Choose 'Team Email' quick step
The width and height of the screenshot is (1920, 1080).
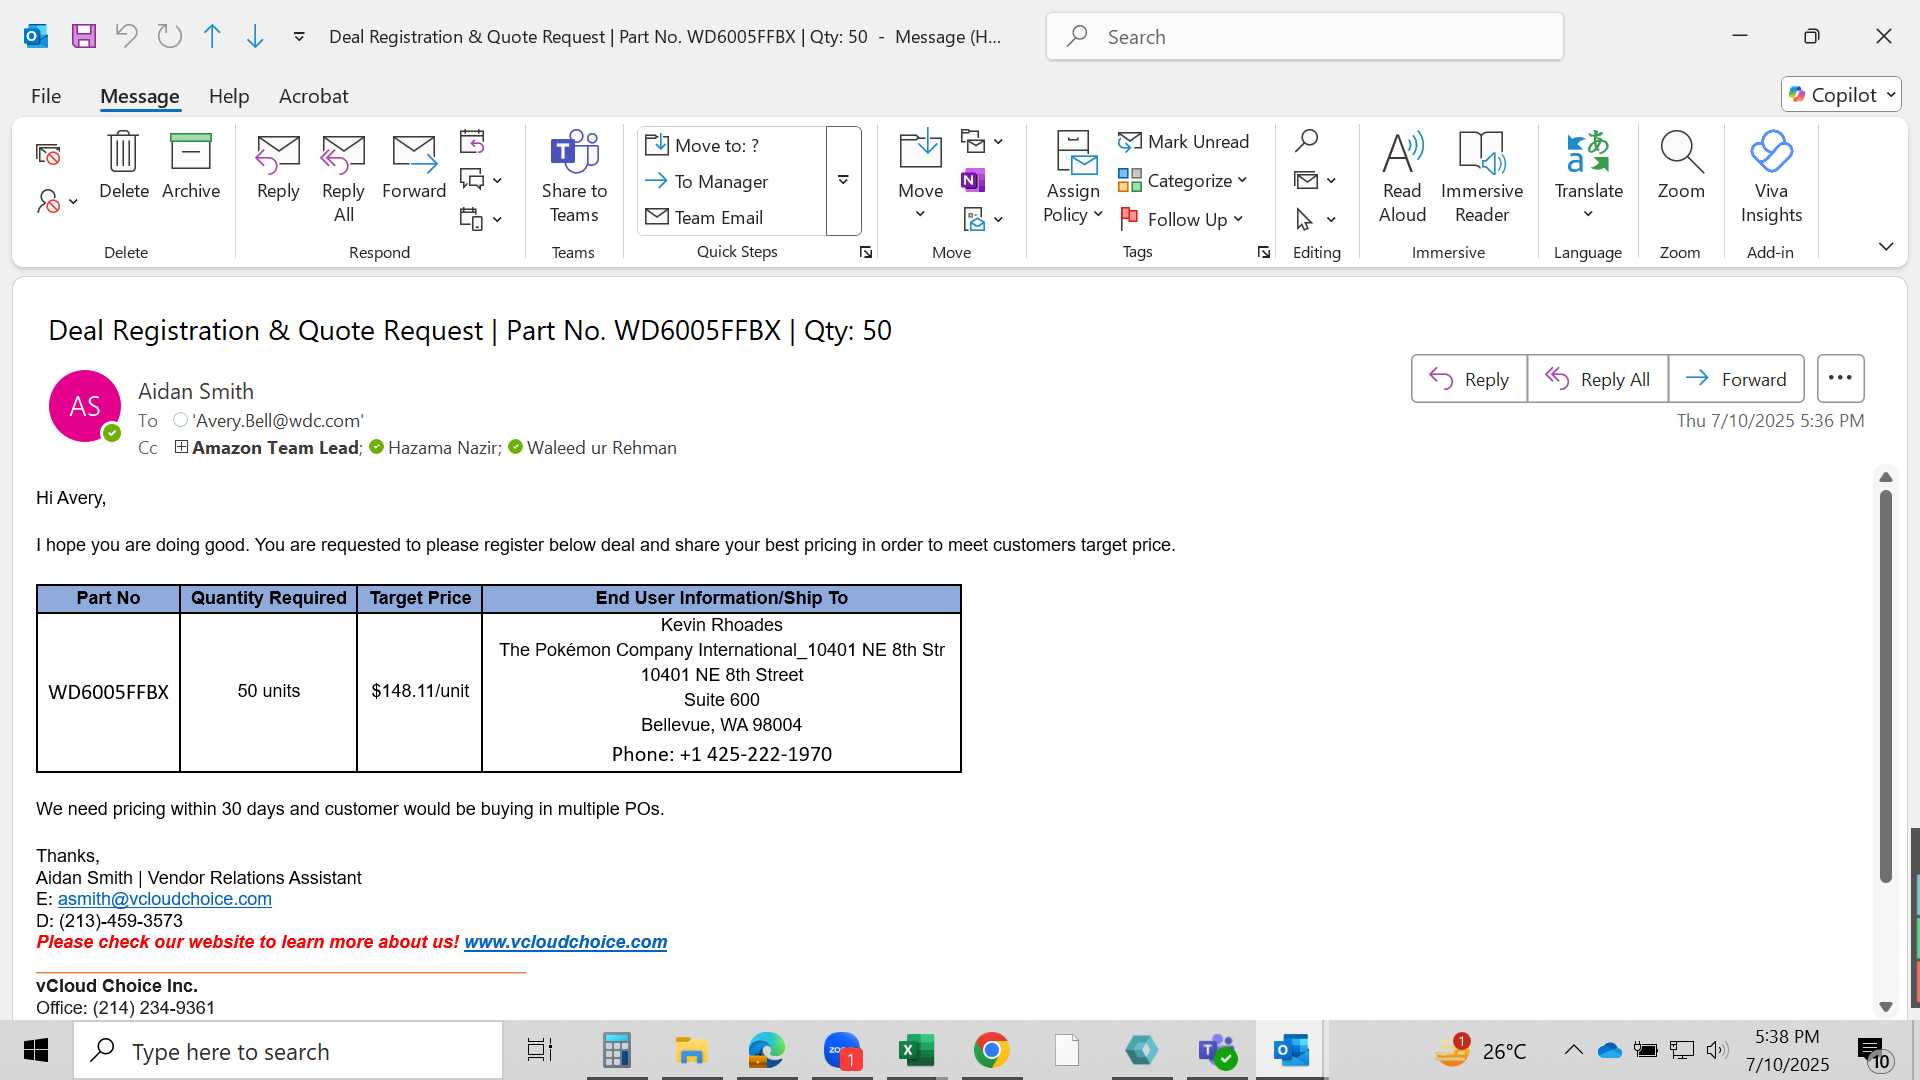coord(733,217)
